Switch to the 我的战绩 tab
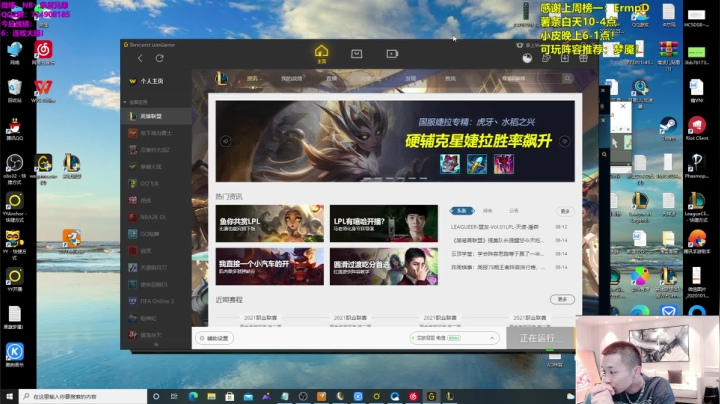Screen dimensions: 720x404 pyautogui.click(x=292, y=79)
